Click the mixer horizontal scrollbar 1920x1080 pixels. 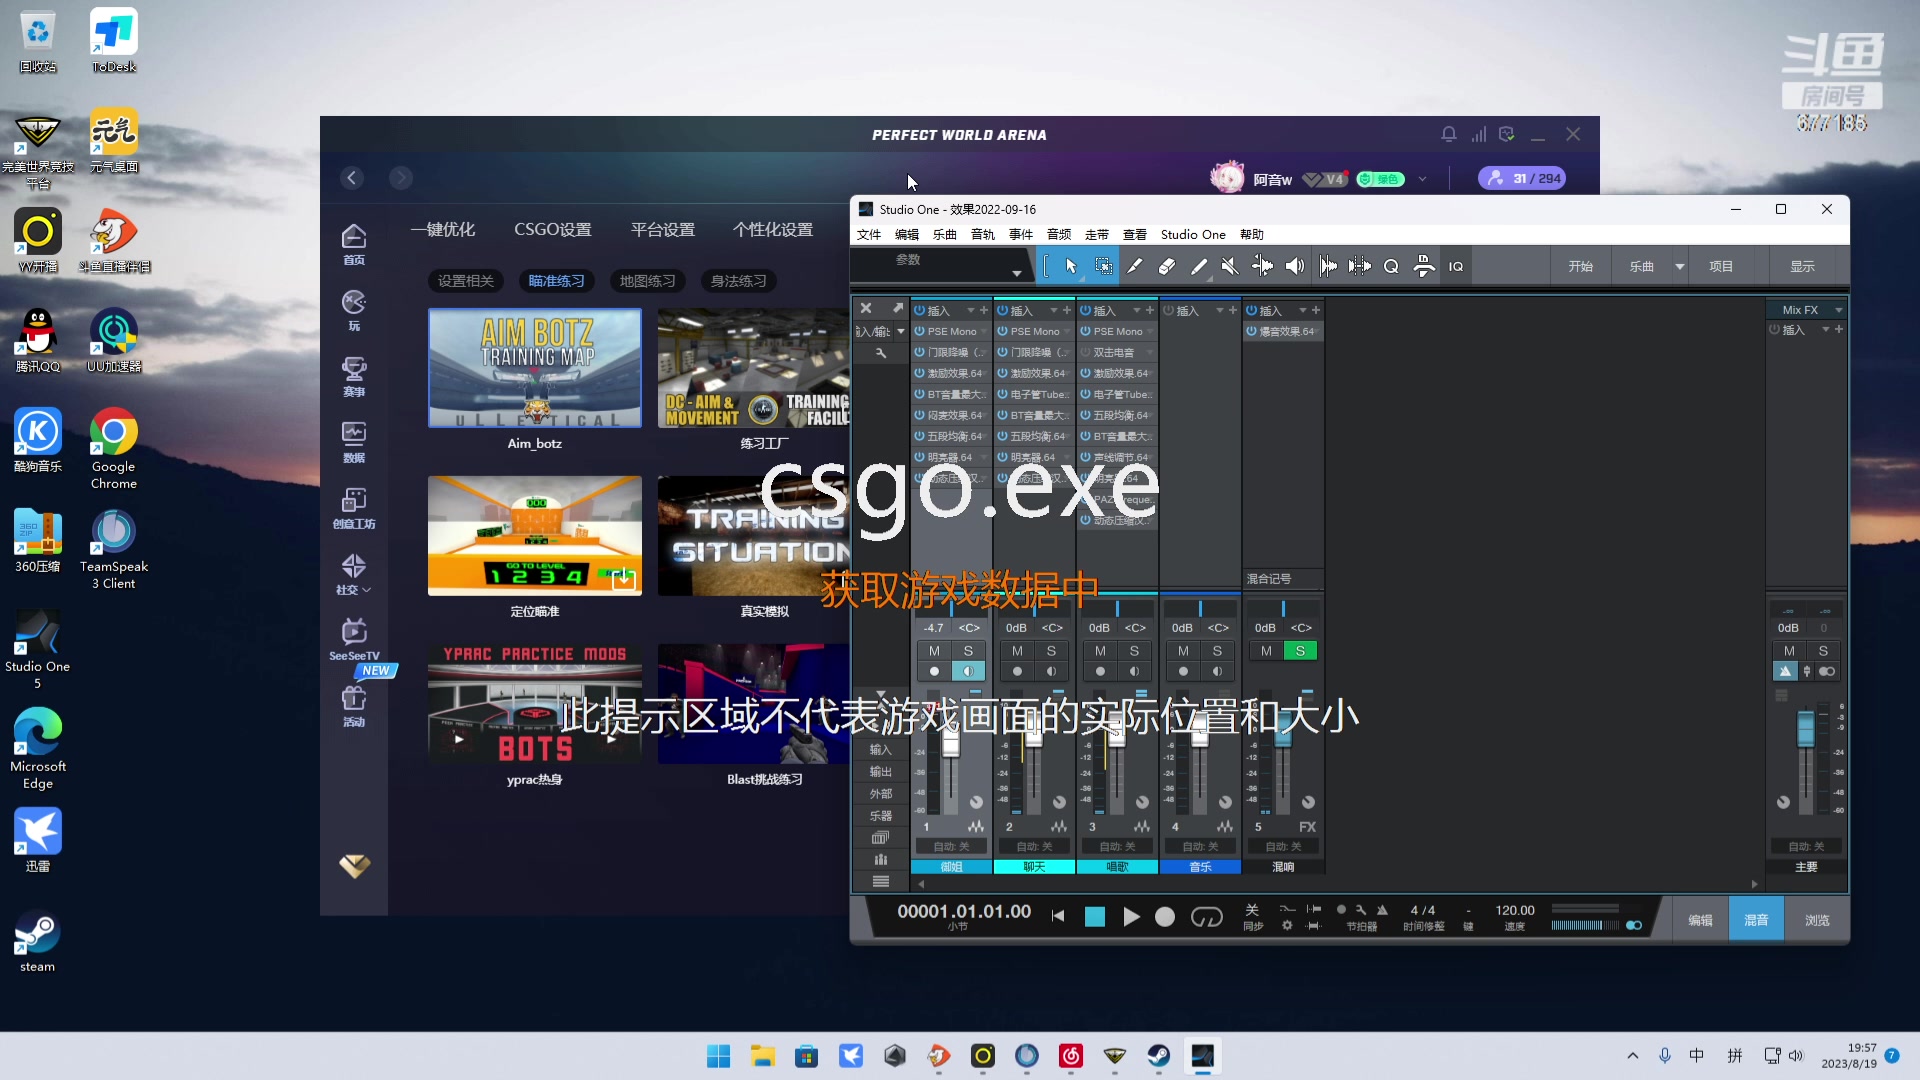(1337, 884)
